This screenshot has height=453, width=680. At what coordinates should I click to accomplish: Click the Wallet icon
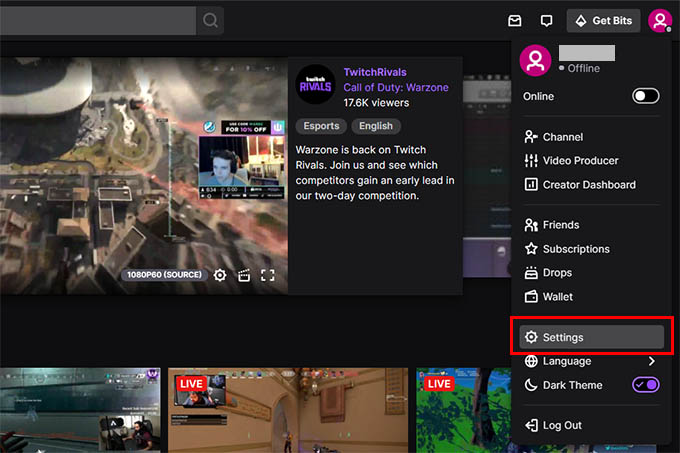[x=531, y=297]
